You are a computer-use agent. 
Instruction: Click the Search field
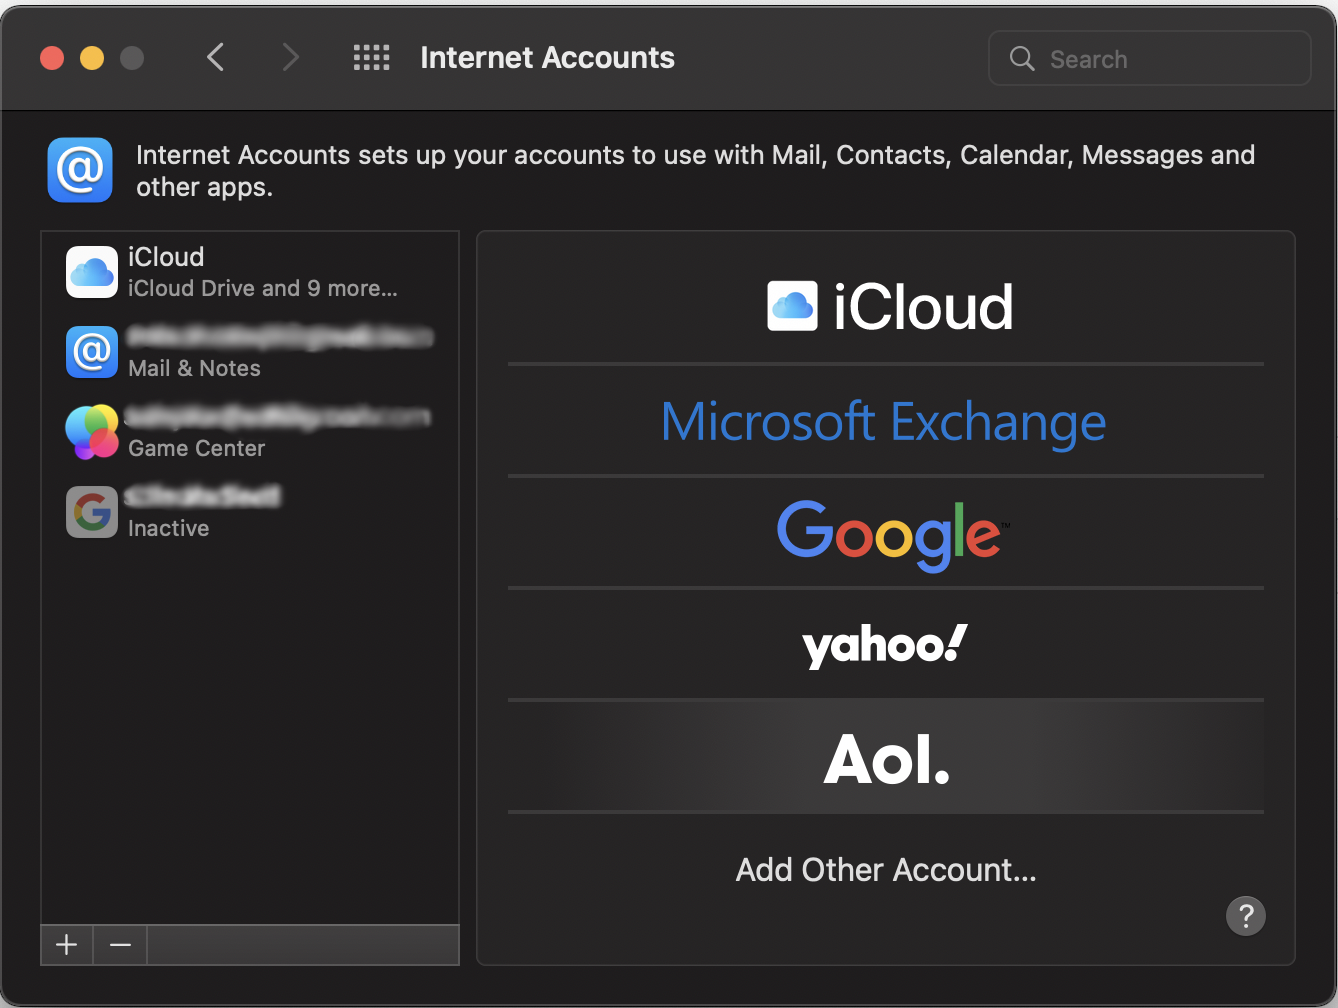tap(1160, 59)
